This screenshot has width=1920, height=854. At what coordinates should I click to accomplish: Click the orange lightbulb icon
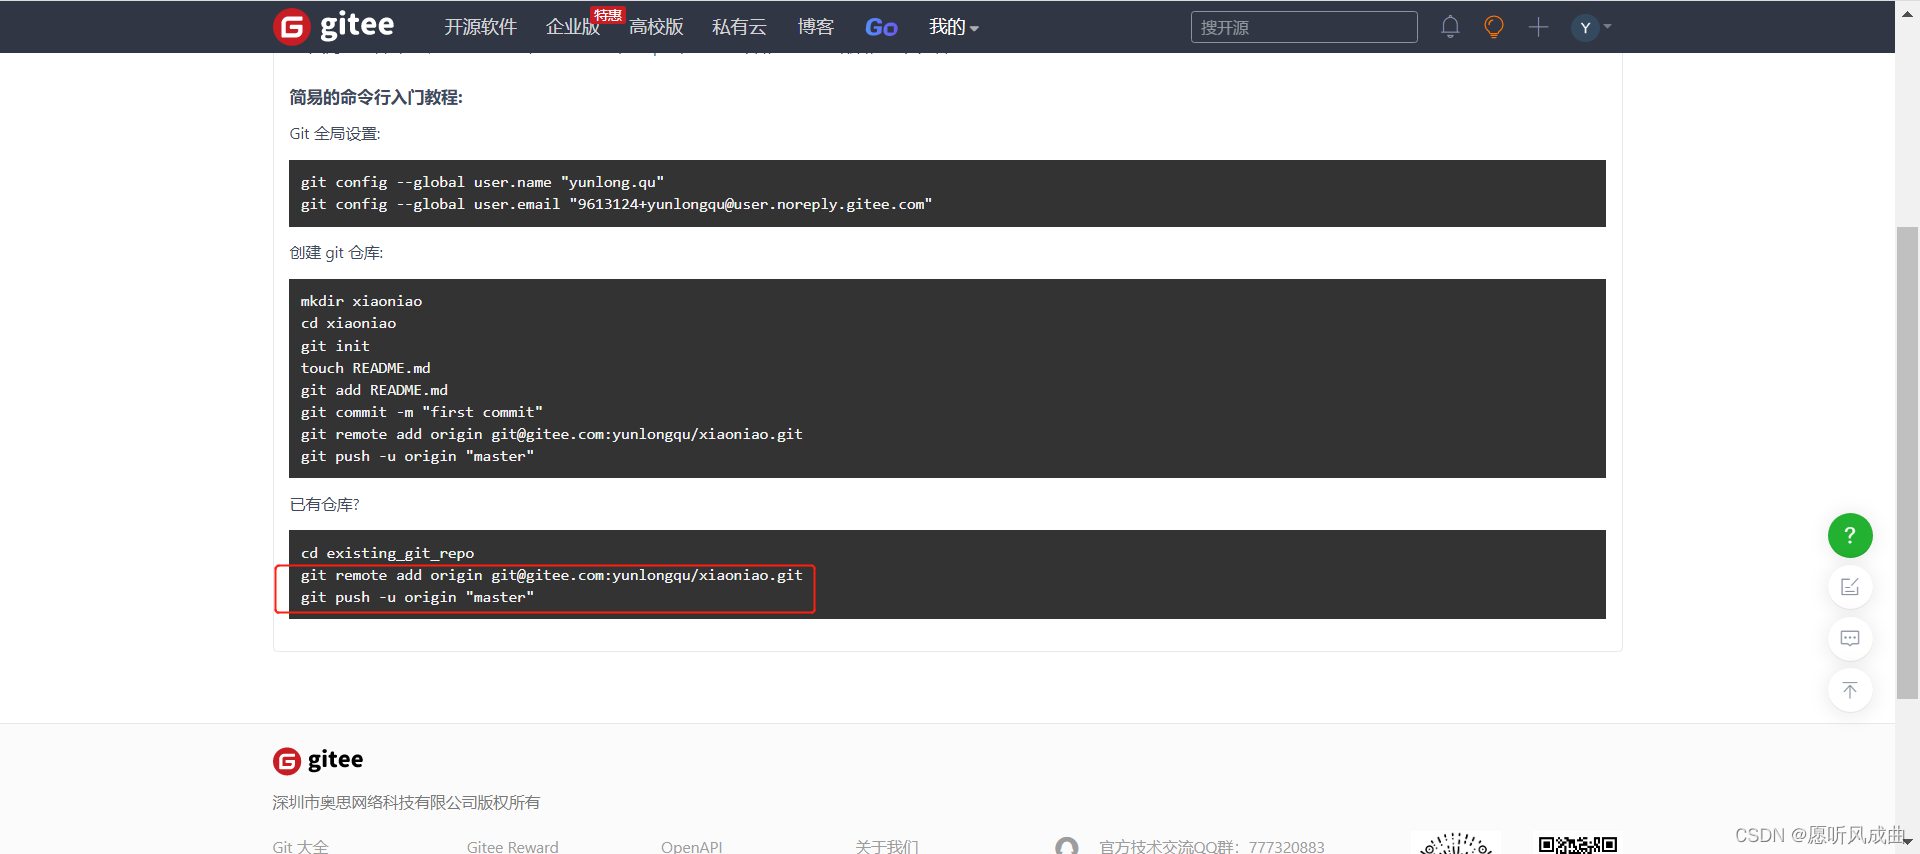1494,27
